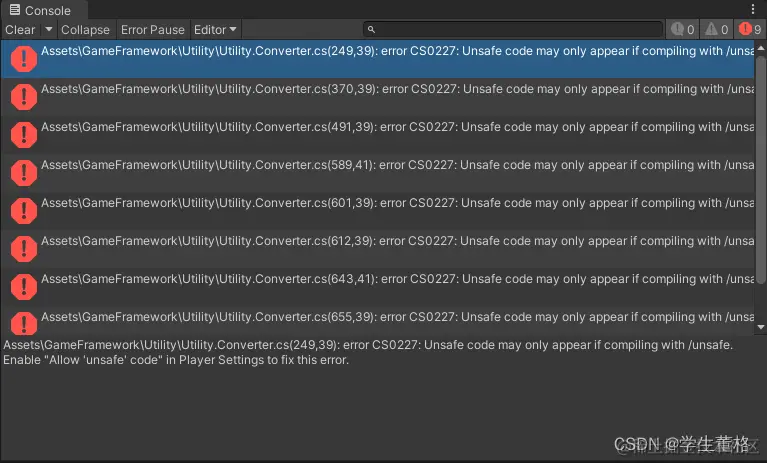Toggle Error Pause mode
The height and width of the screenshot is (463, 767).
(x=153, y=30)
